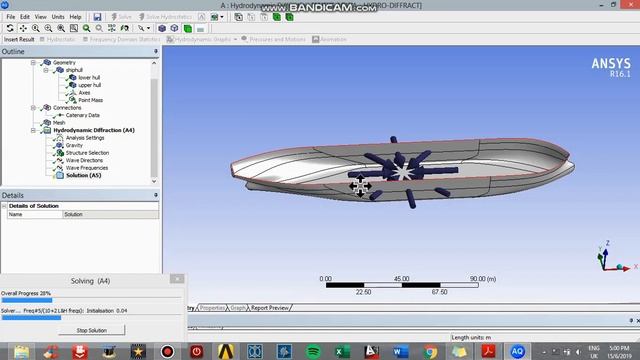
Task: Collapse the Connections tree node
Action: 33,108
